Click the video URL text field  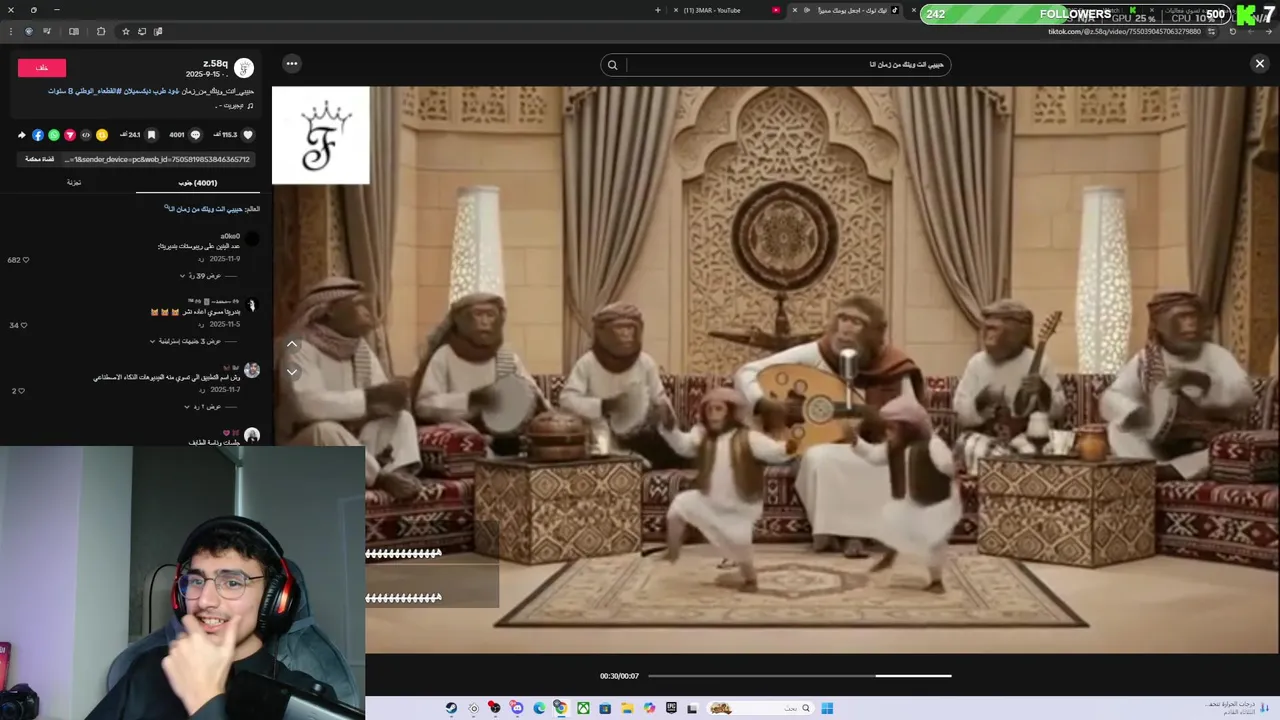click(x=157, y=159)
